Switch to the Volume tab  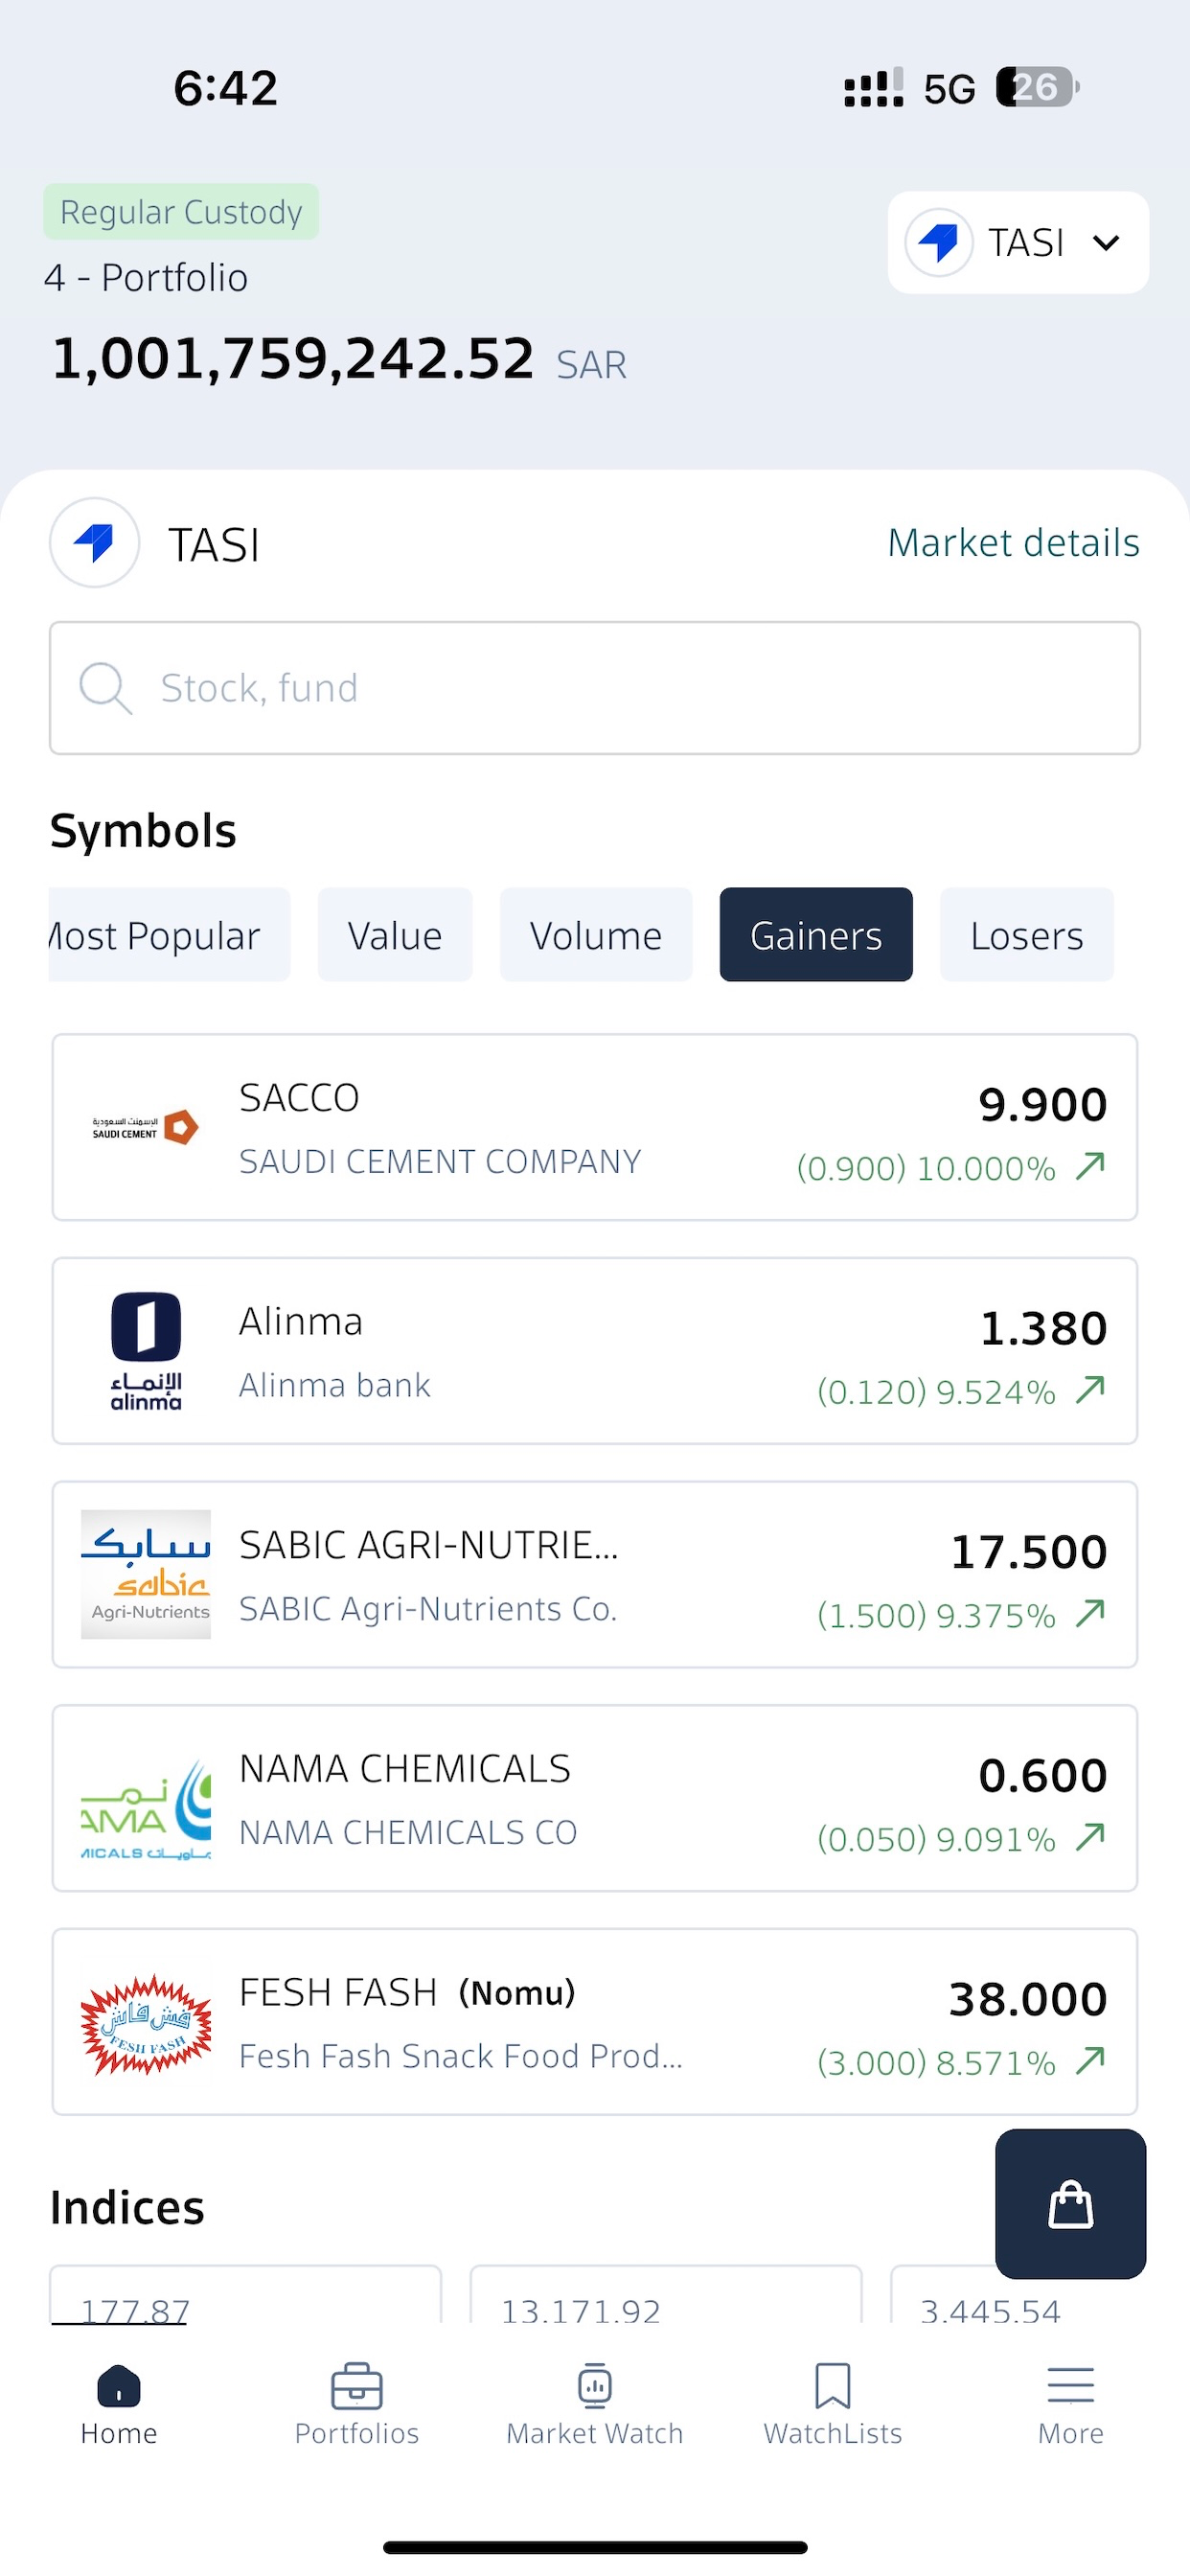(596, 935)
